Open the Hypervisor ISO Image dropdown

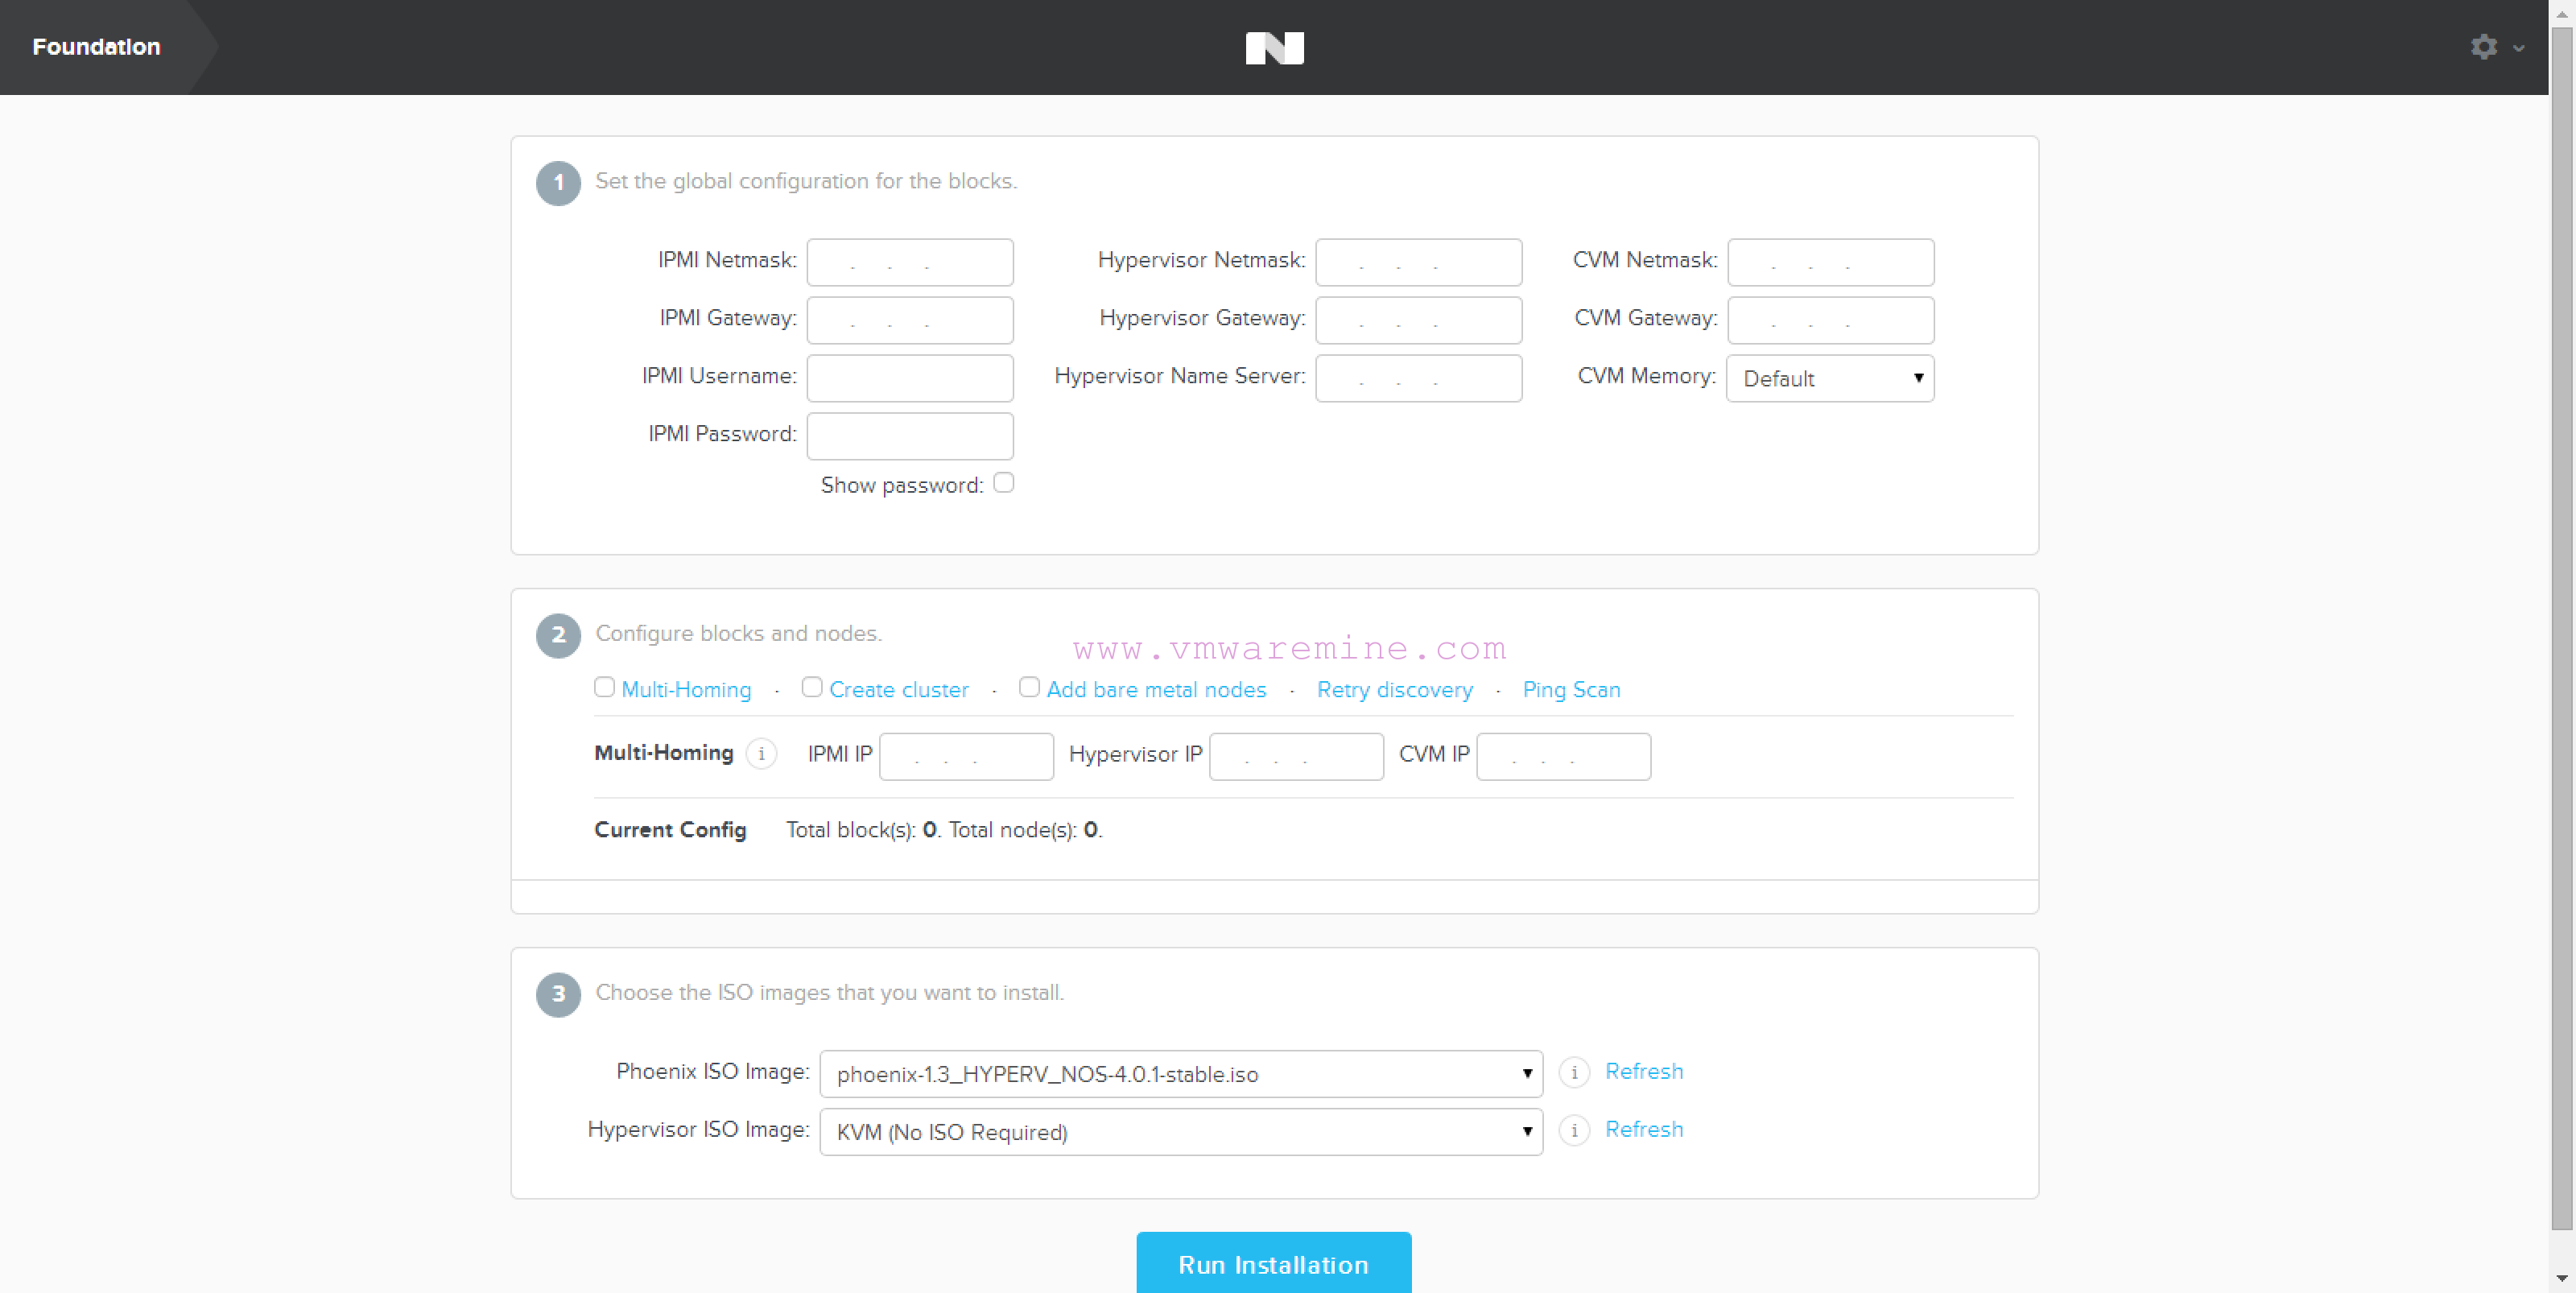click(1181, 1132)
